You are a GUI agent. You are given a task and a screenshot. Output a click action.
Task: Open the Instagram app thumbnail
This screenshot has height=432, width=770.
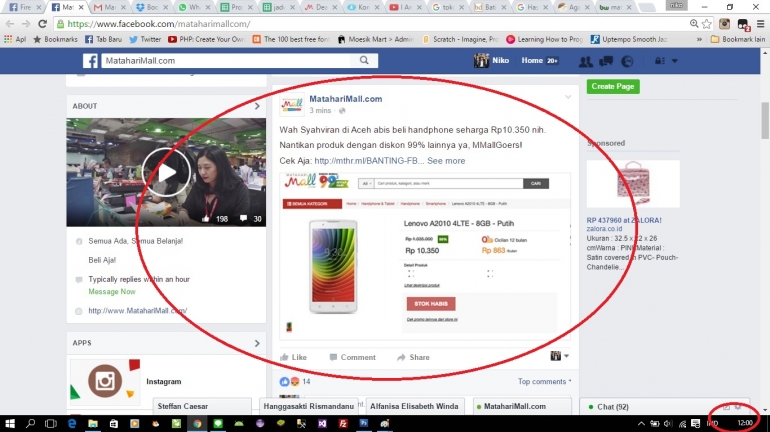pyautogui.click(x=105, y=381)
